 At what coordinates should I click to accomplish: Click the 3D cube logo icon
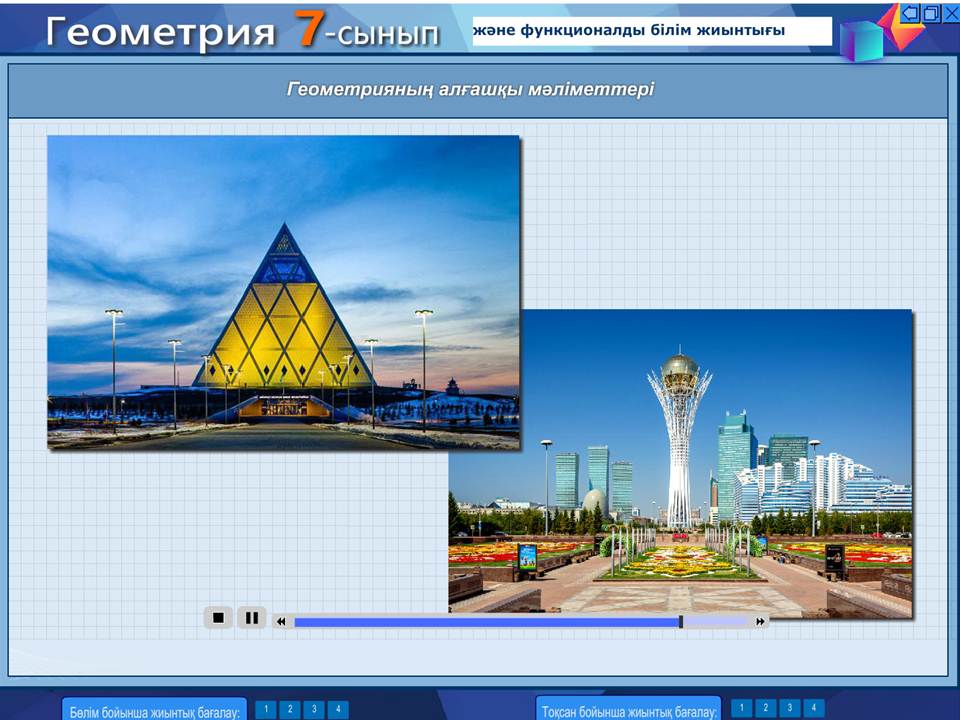pos(860,40)
